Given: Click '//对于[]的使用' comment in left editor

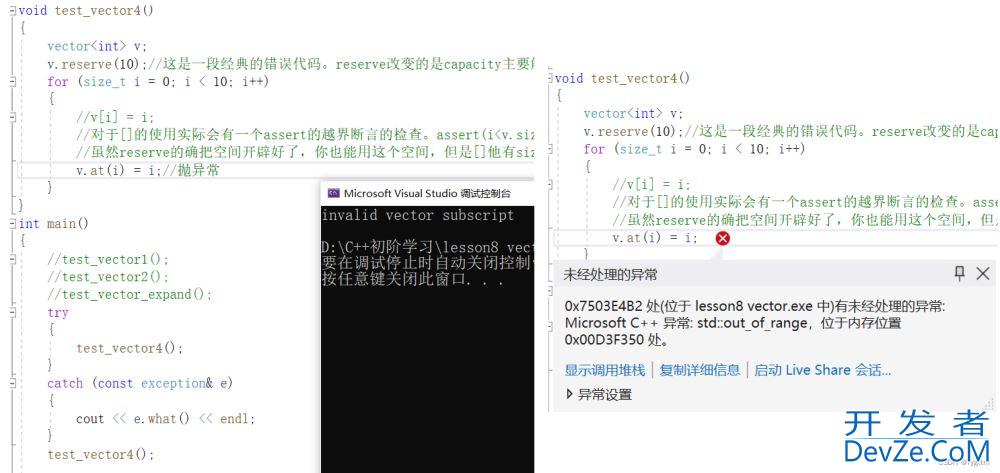Looking at the screenshot, I should click(305, 135).
